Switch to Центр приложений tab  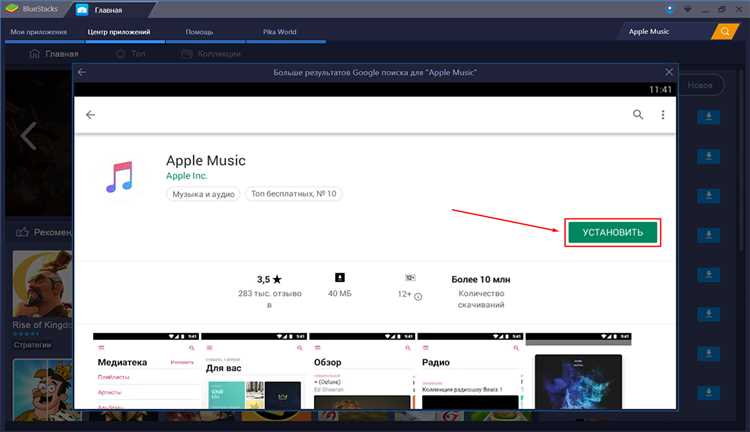coord(119,32)
